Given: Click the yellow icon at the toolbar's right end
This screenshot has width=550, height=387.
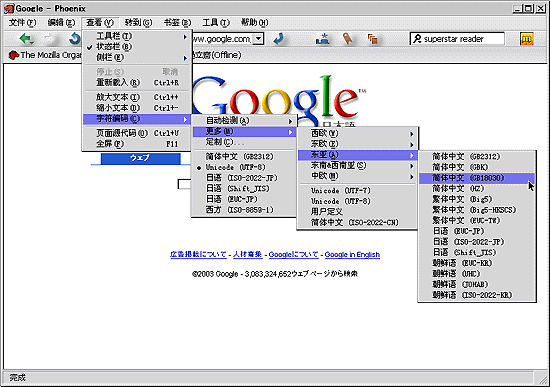Looking at the screenshot, I should click(x=526, y=39).
